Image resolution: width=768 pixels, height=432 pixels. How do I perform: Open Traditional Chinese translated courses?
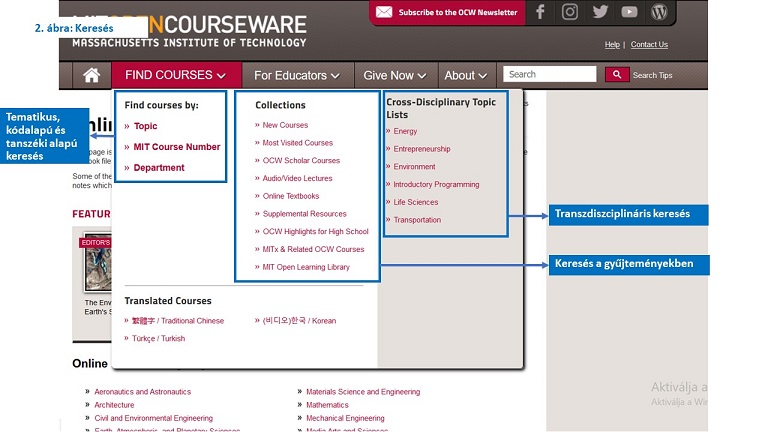click(178, 321)
